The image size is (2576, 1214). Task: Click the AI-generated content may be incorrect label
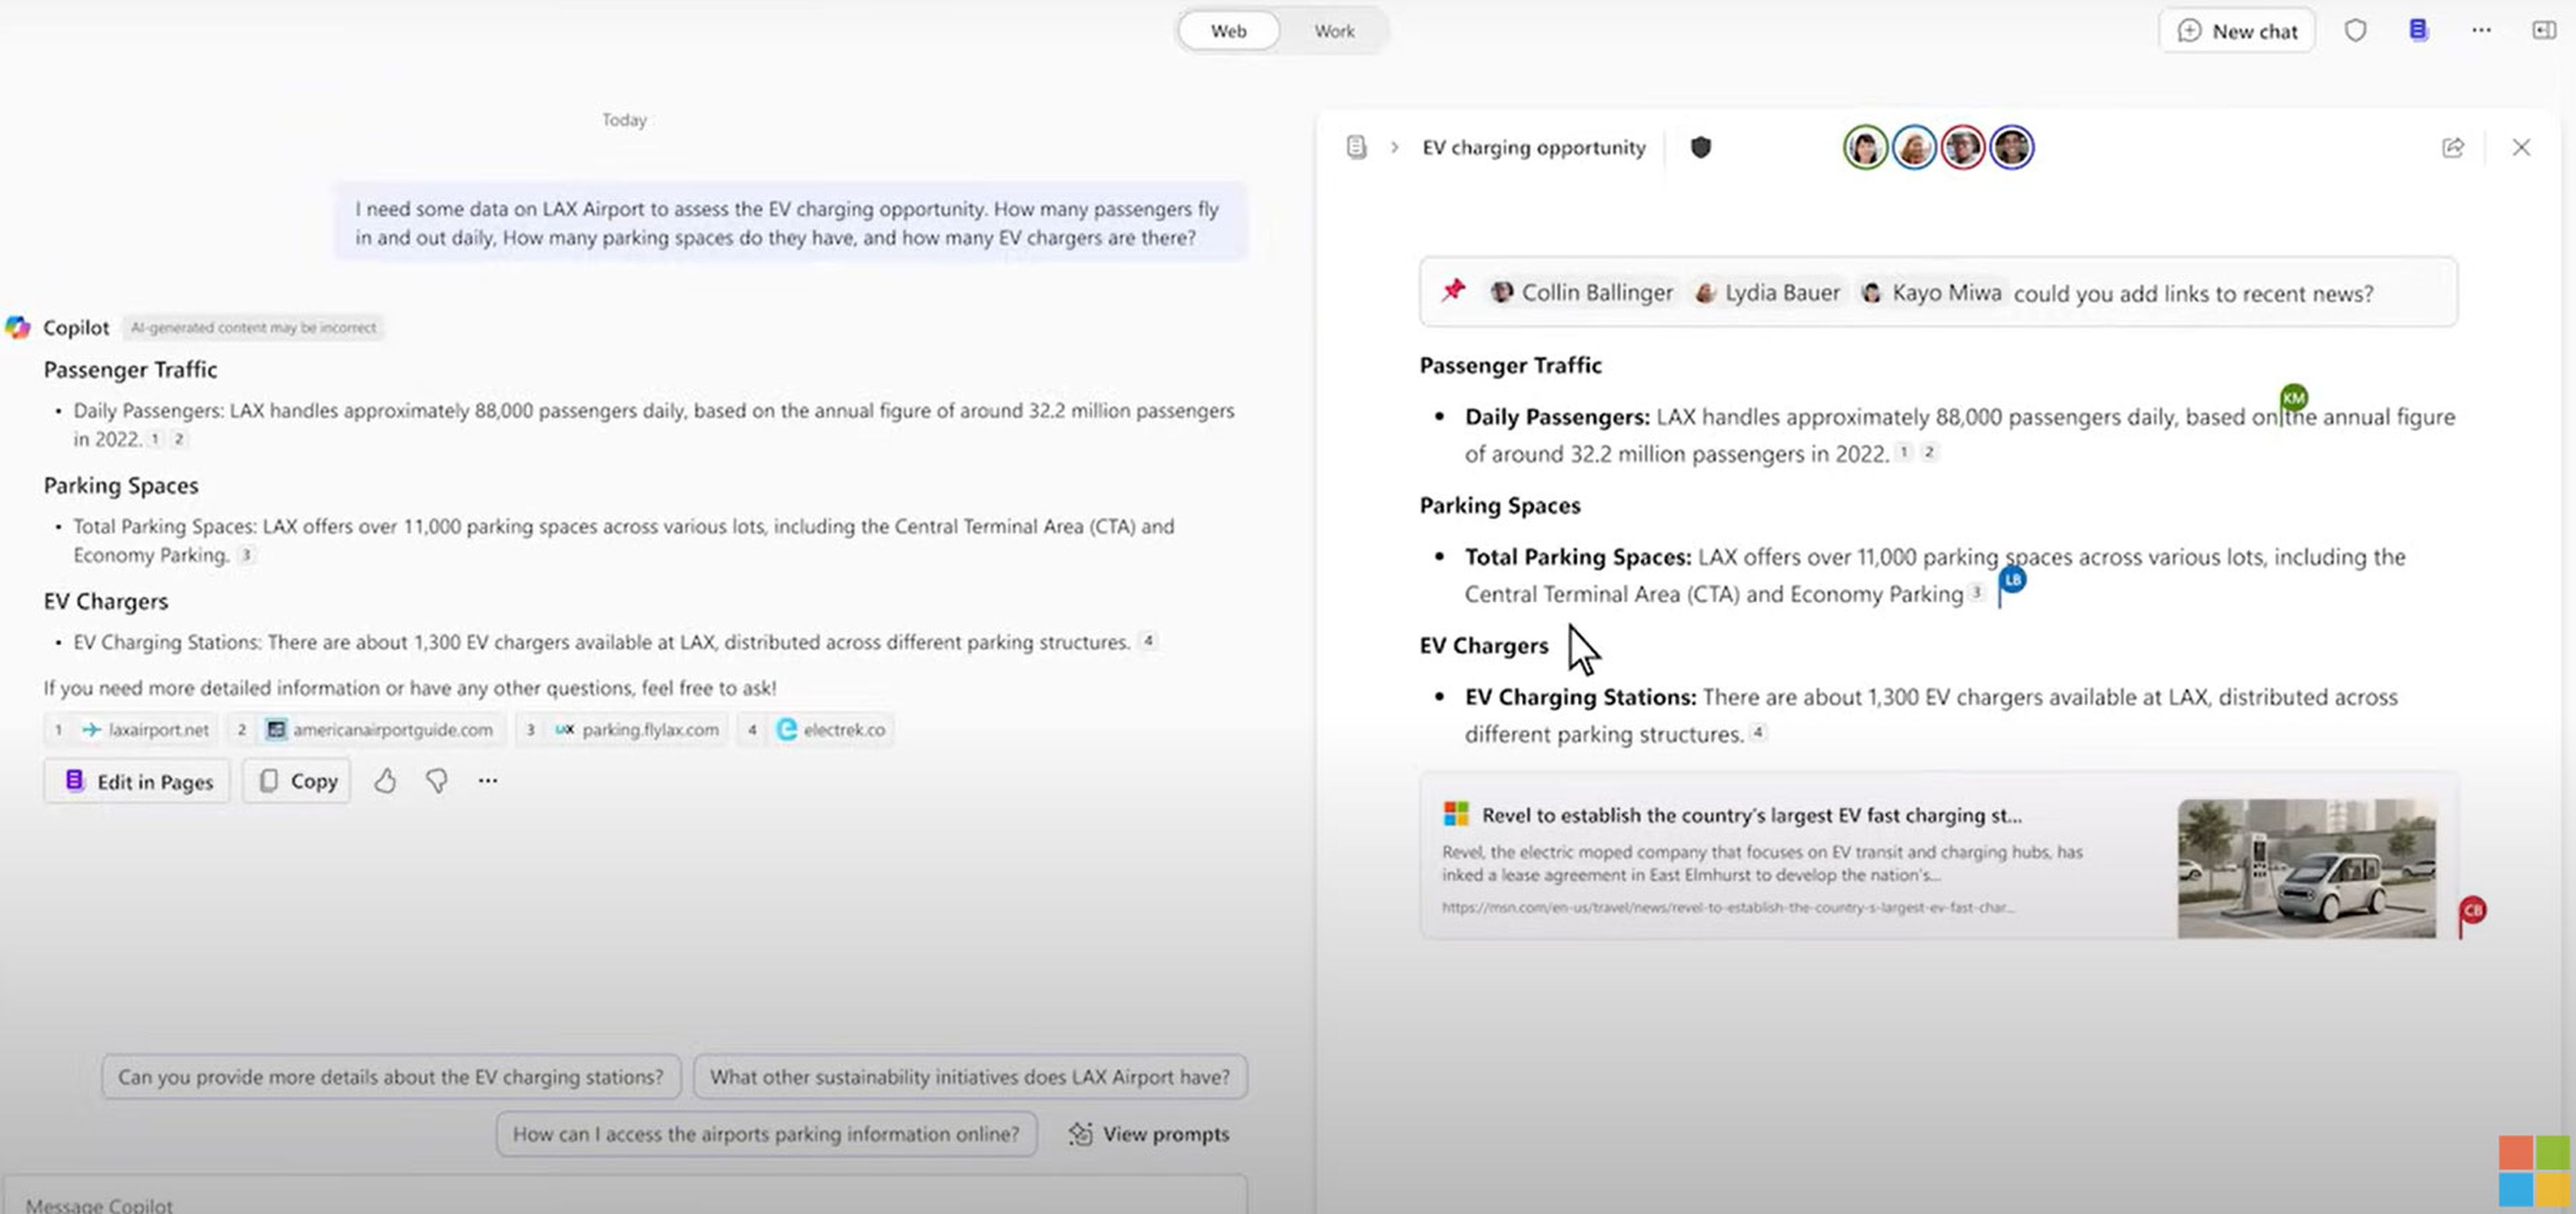[253, 327]
